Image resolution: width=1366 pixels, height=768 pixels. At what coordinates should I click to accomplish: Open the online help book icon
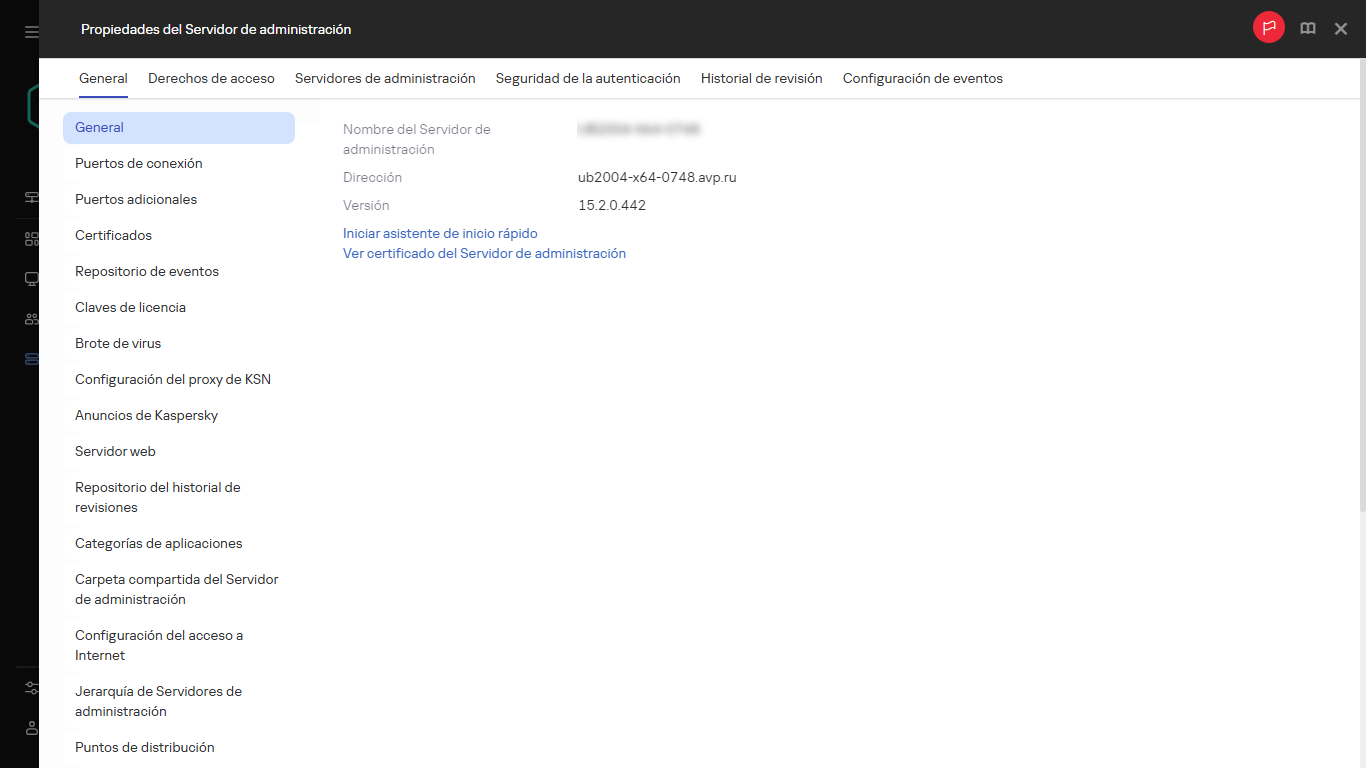click(x=1307, y=28)
